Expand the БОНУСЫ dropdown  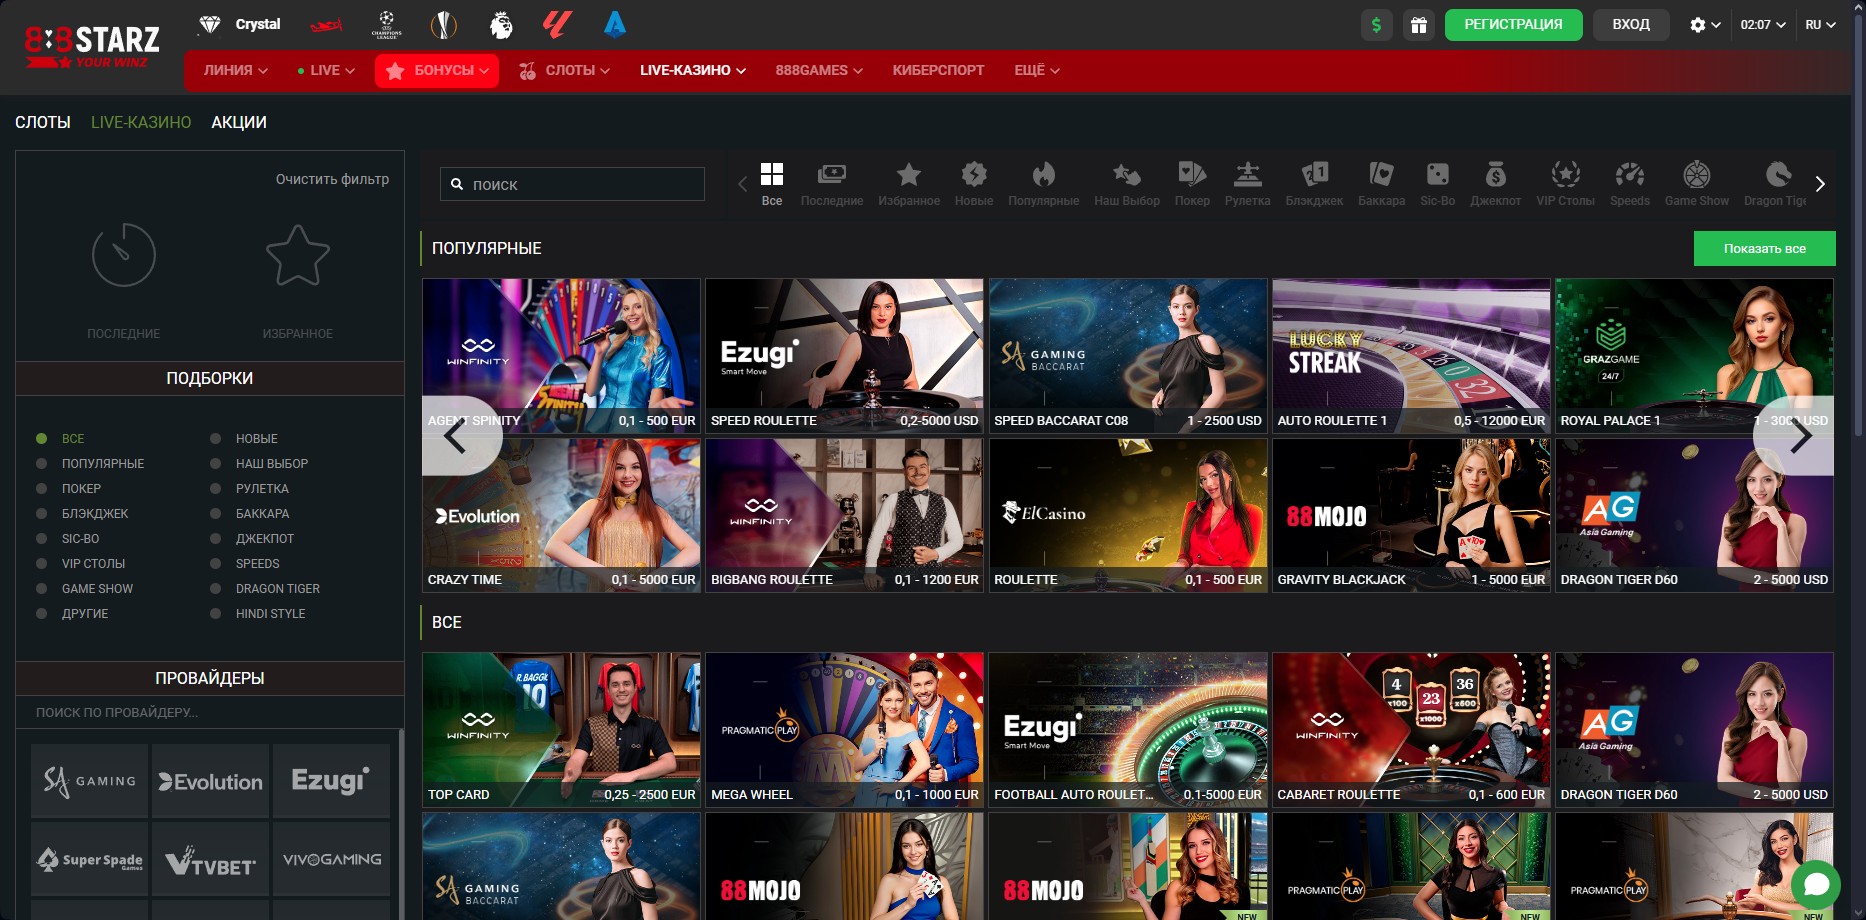click(x=437, y=70)
